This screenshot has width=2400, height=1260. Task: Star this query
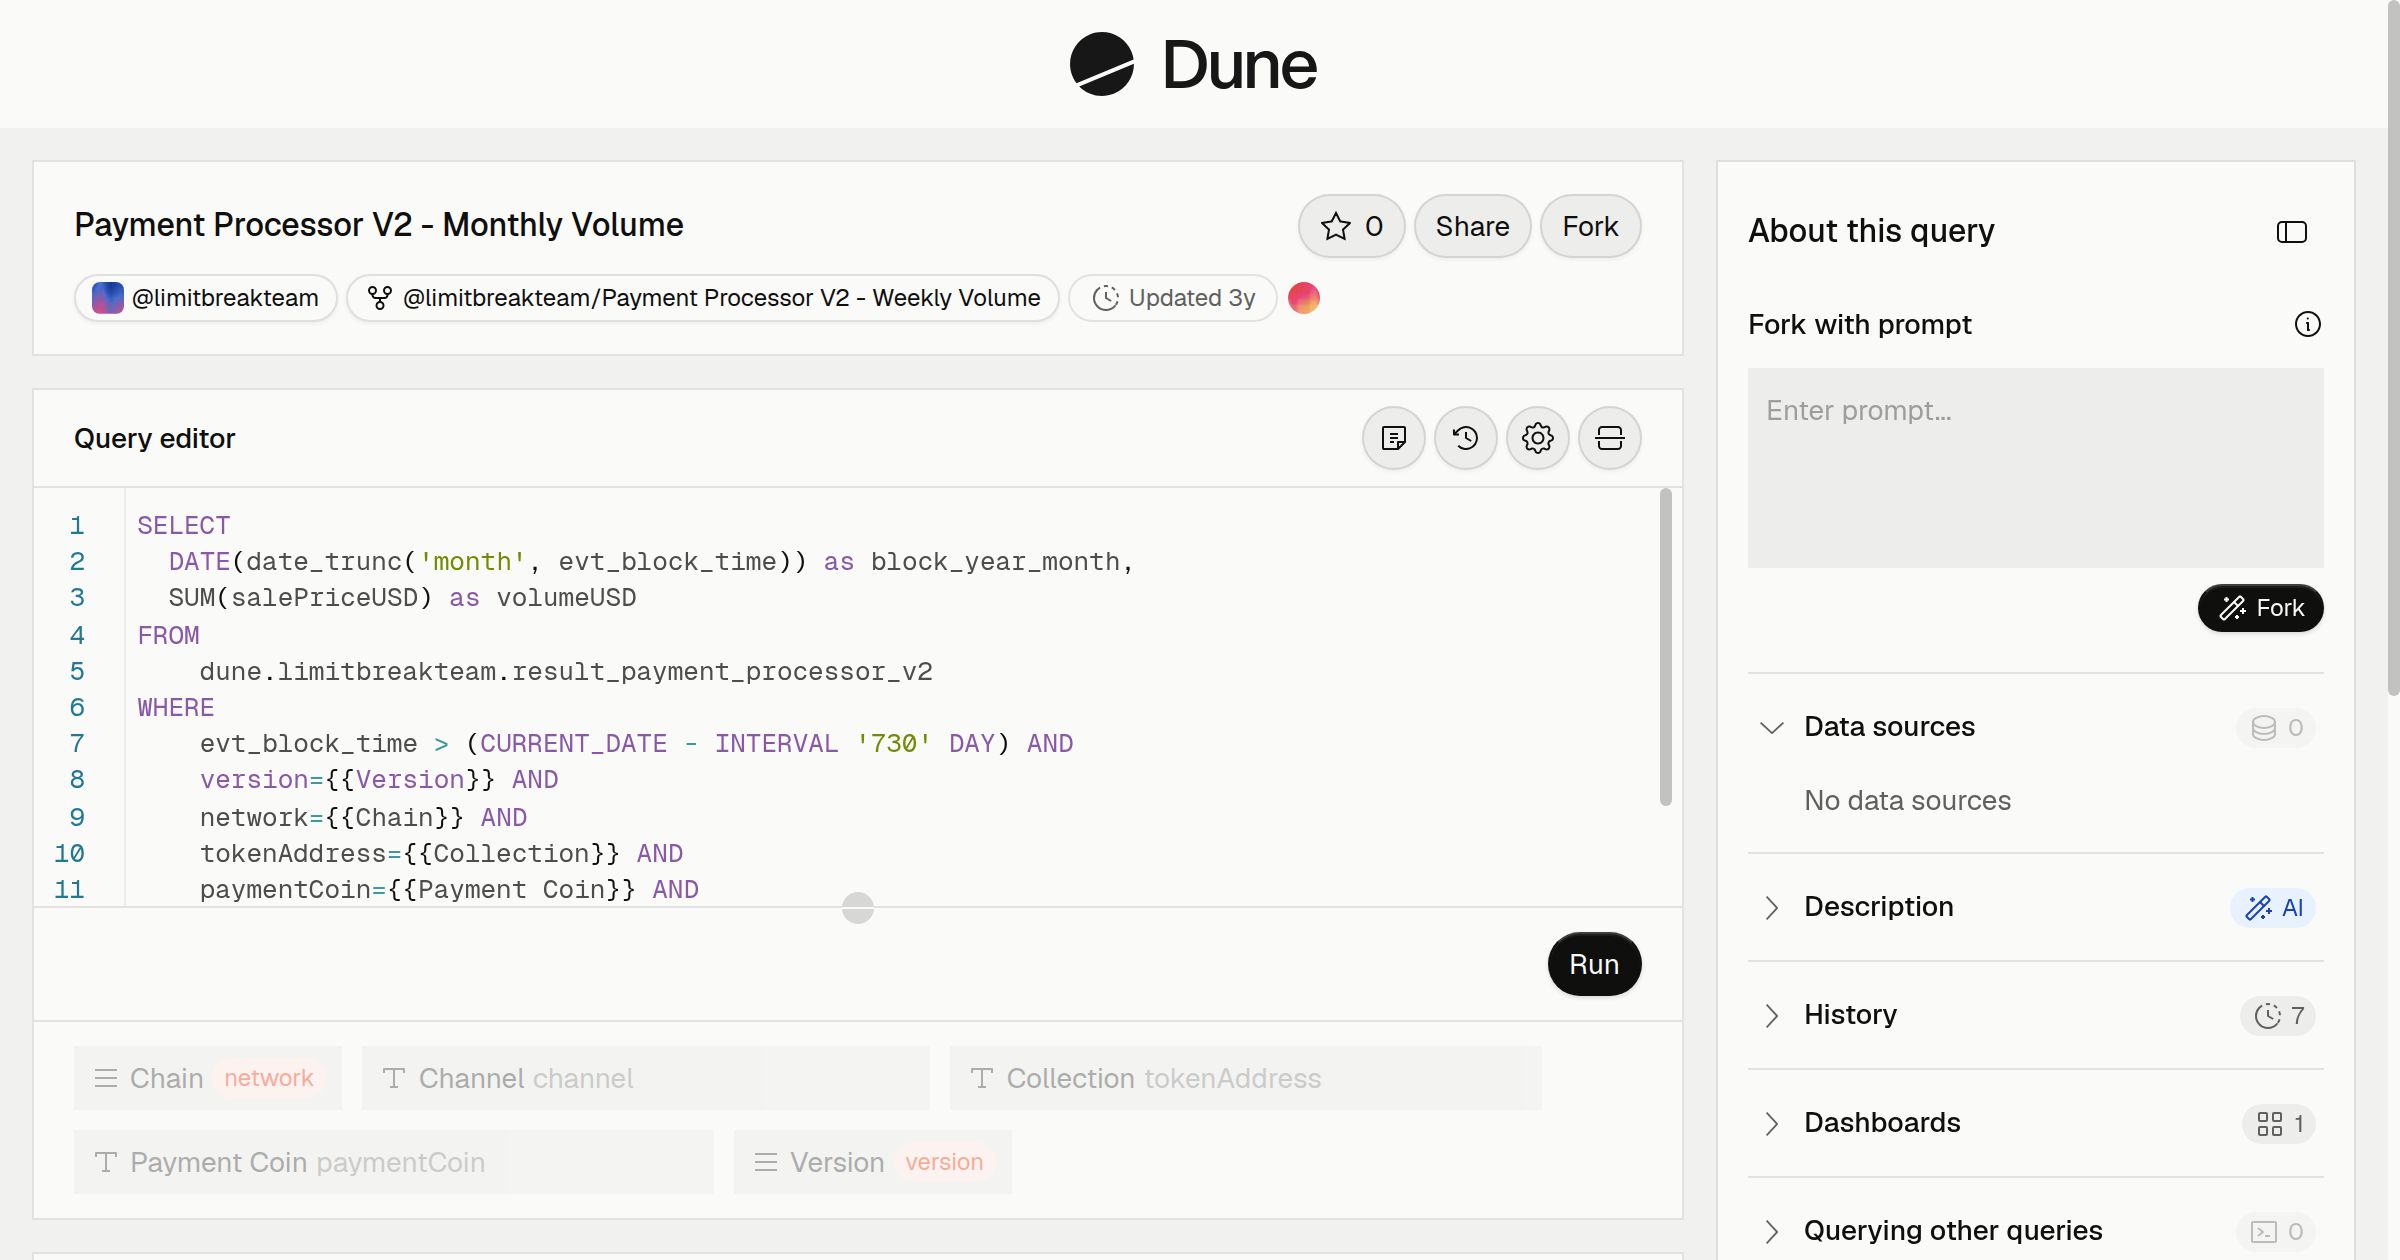pos(1351,226)
